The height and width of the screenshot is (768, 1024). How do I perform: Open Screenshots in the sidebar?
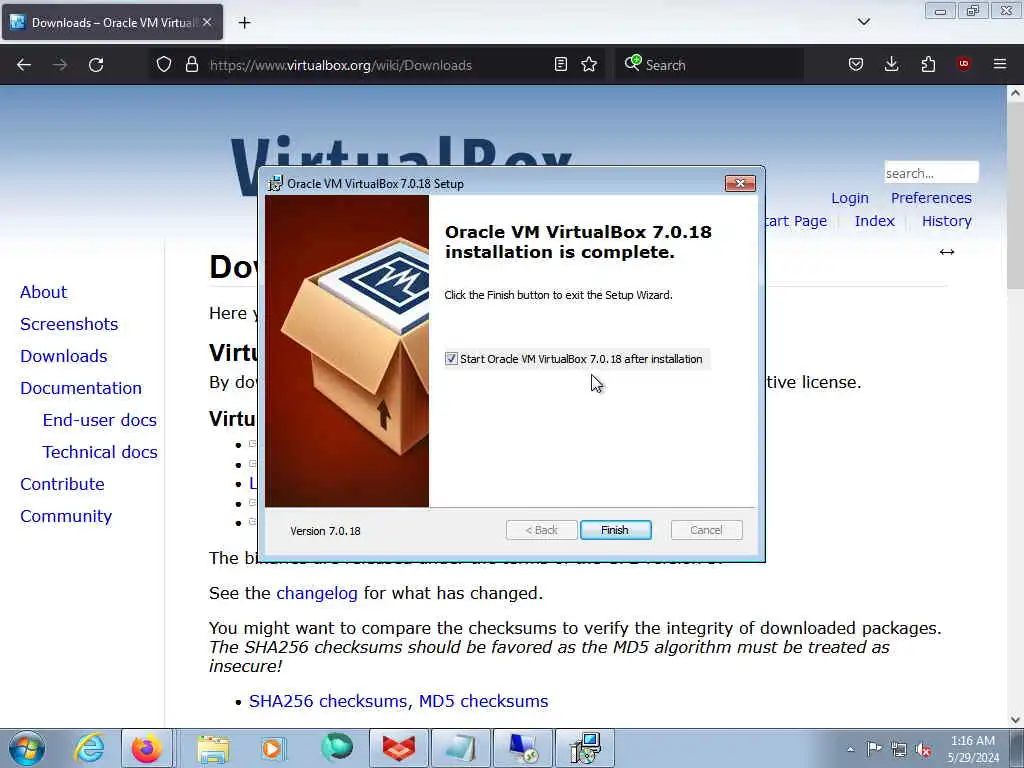point(69,324)
